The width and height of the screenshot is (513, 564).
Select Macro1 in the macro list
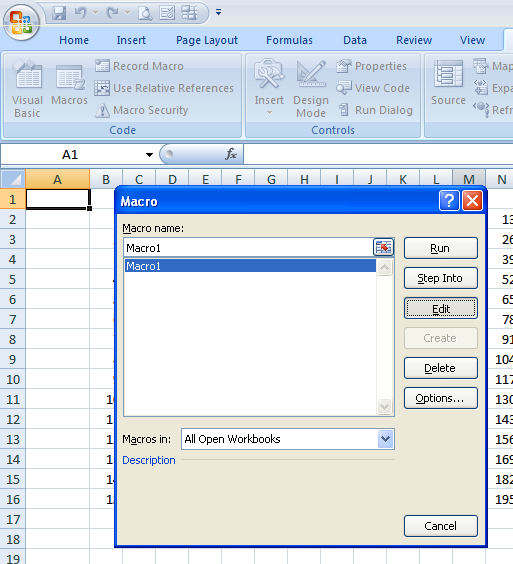click(250, 266)
